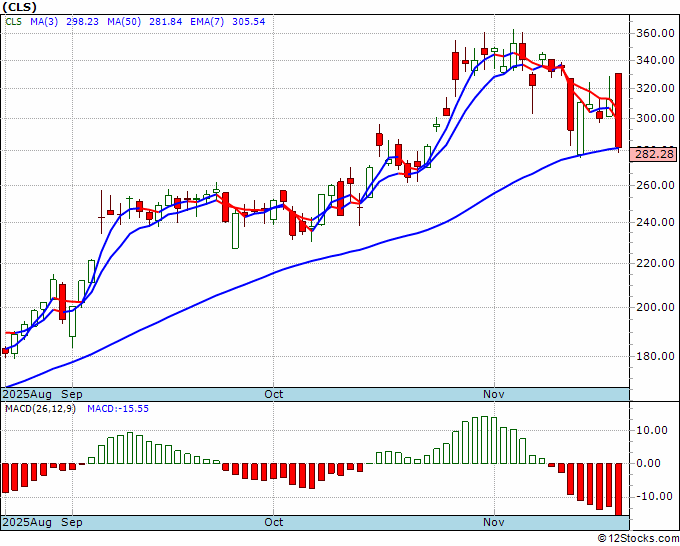Click the last red MACD histogram bar

pyautogui.click(x=619, y=489)
